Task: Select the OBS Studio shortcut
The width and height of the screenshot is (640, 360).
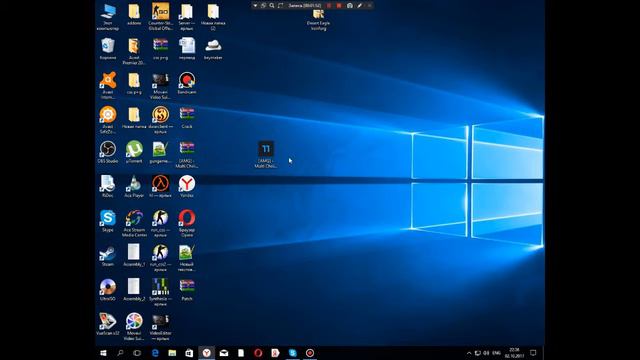Action: (x=108, y=152)
